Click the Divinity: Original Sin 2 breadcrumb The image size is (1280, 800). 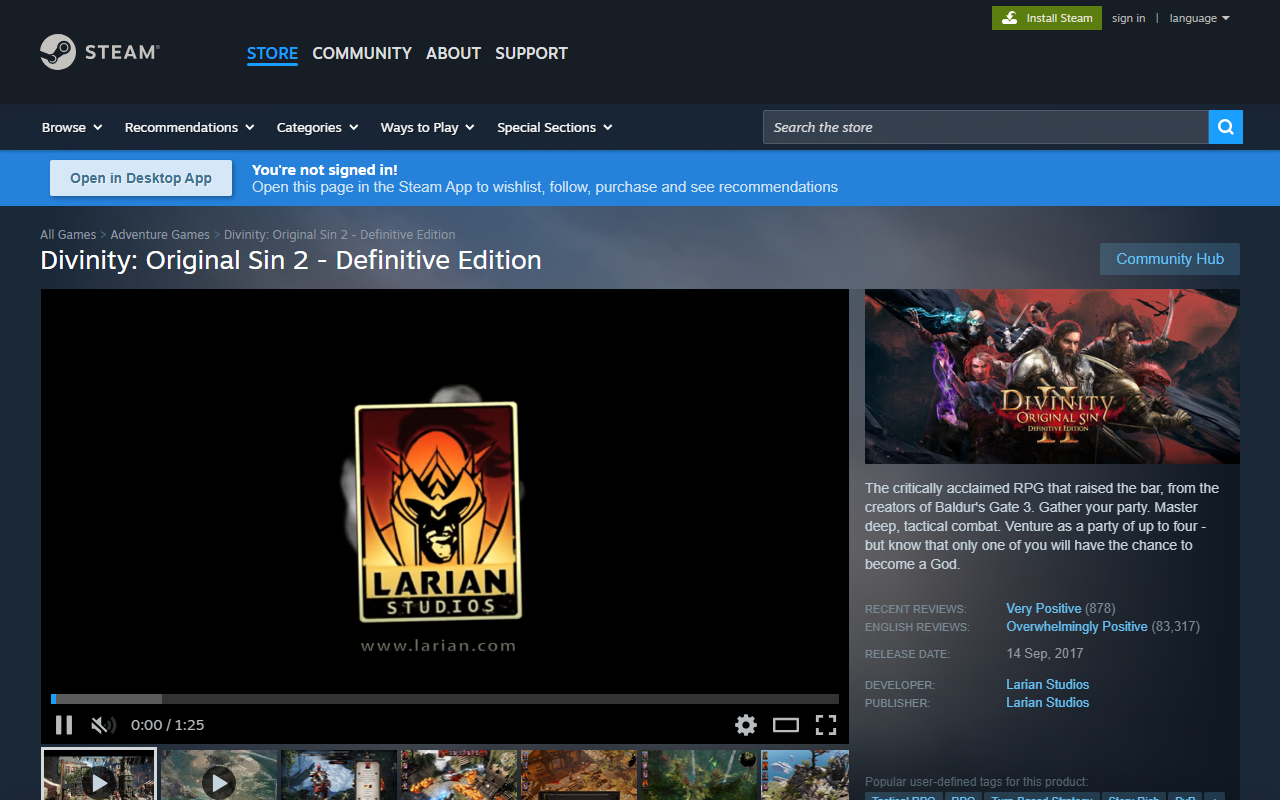point(340,235)
